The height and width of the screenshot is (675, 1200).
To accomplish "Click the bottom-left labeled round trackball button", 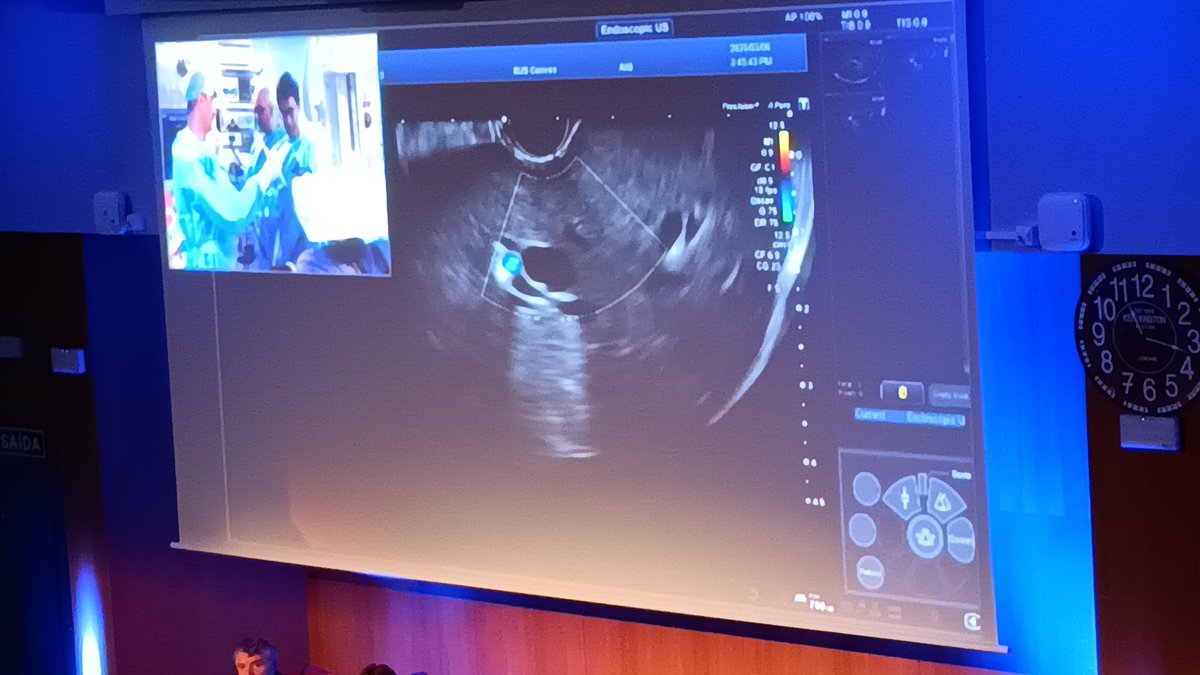I will click(x=869, y=572).
